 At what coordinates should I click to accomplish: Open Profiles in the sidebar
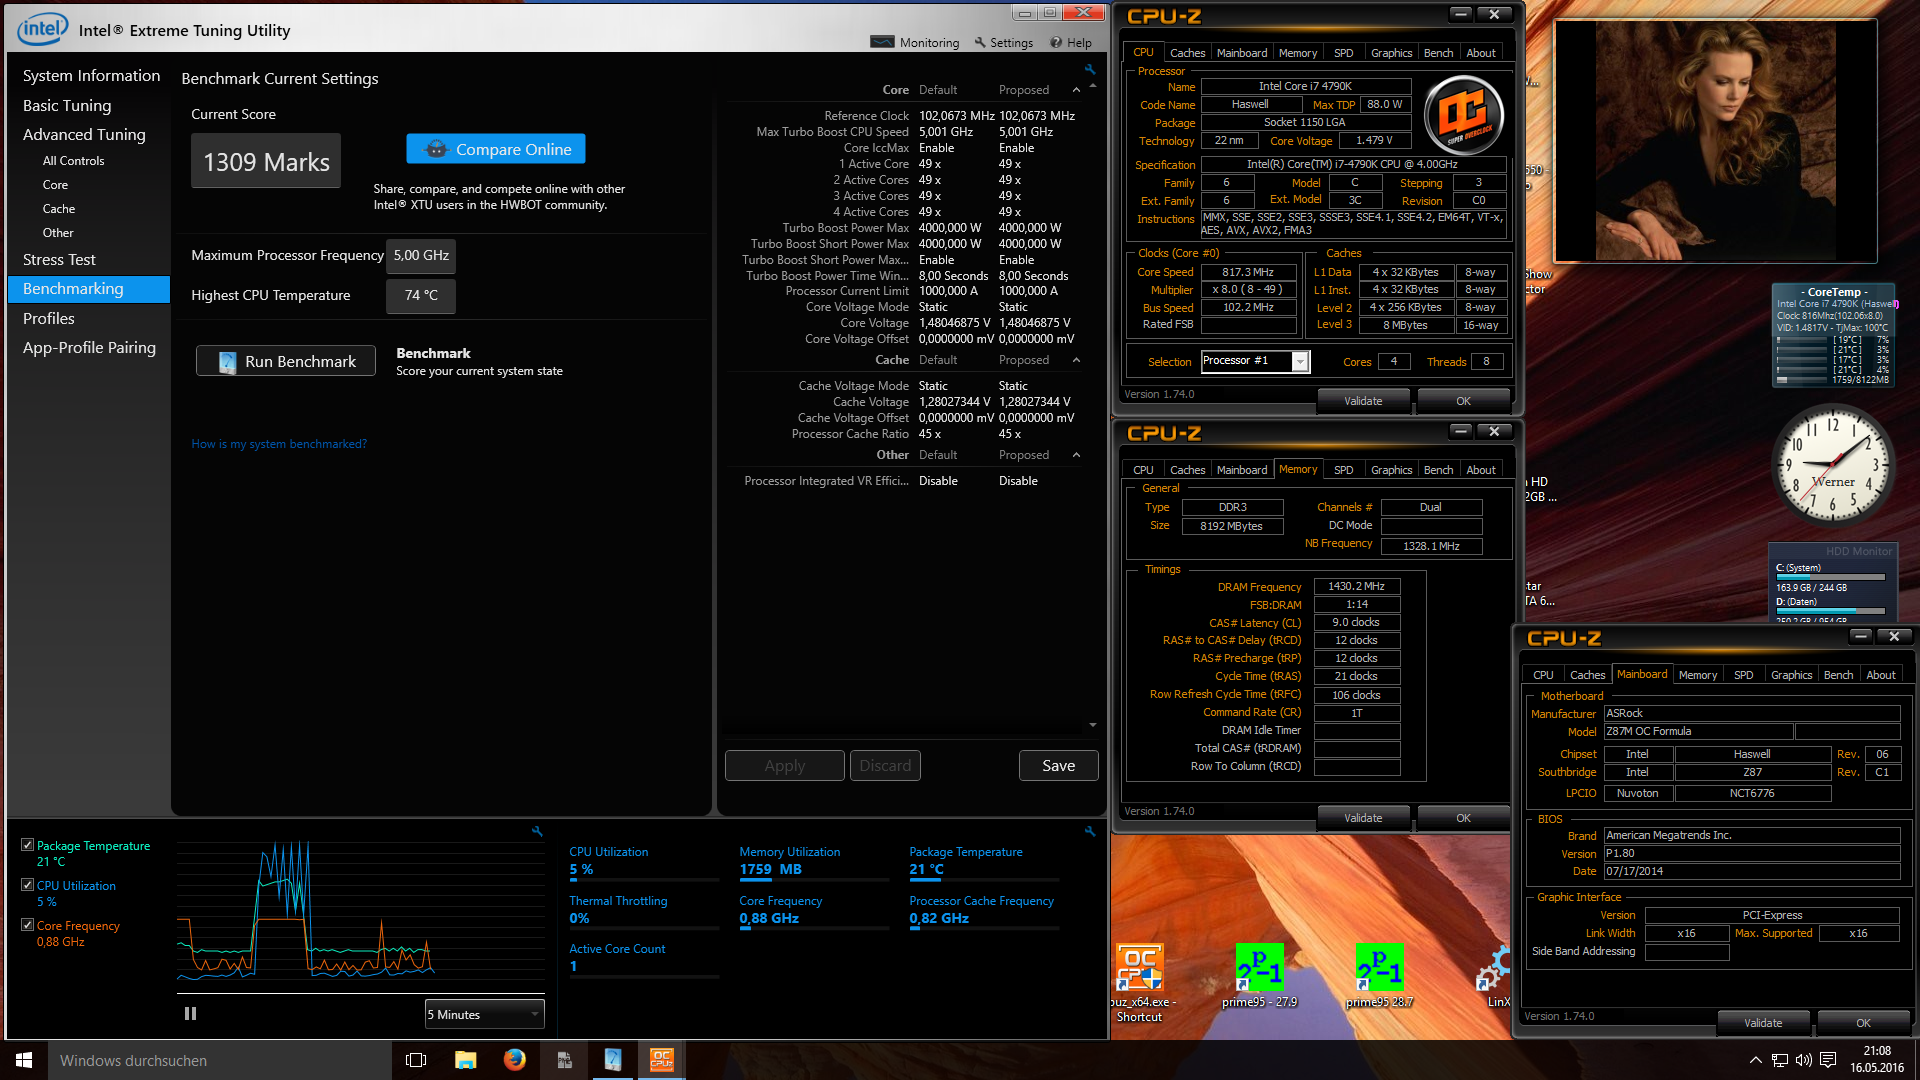coord(49,318)
